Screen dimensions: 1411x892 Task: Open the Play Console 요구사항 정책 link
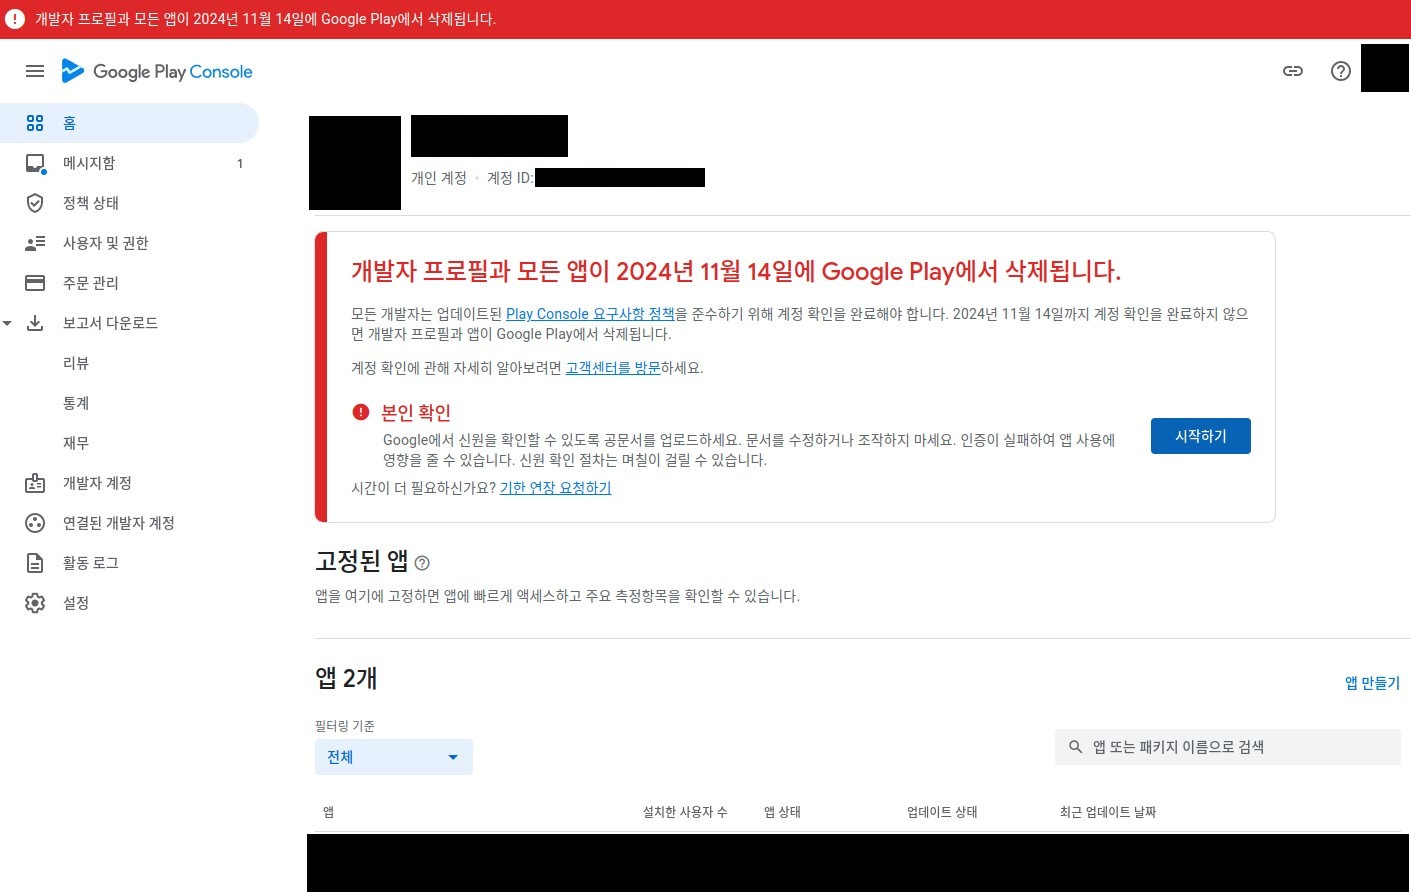click(x=590, y=314)
